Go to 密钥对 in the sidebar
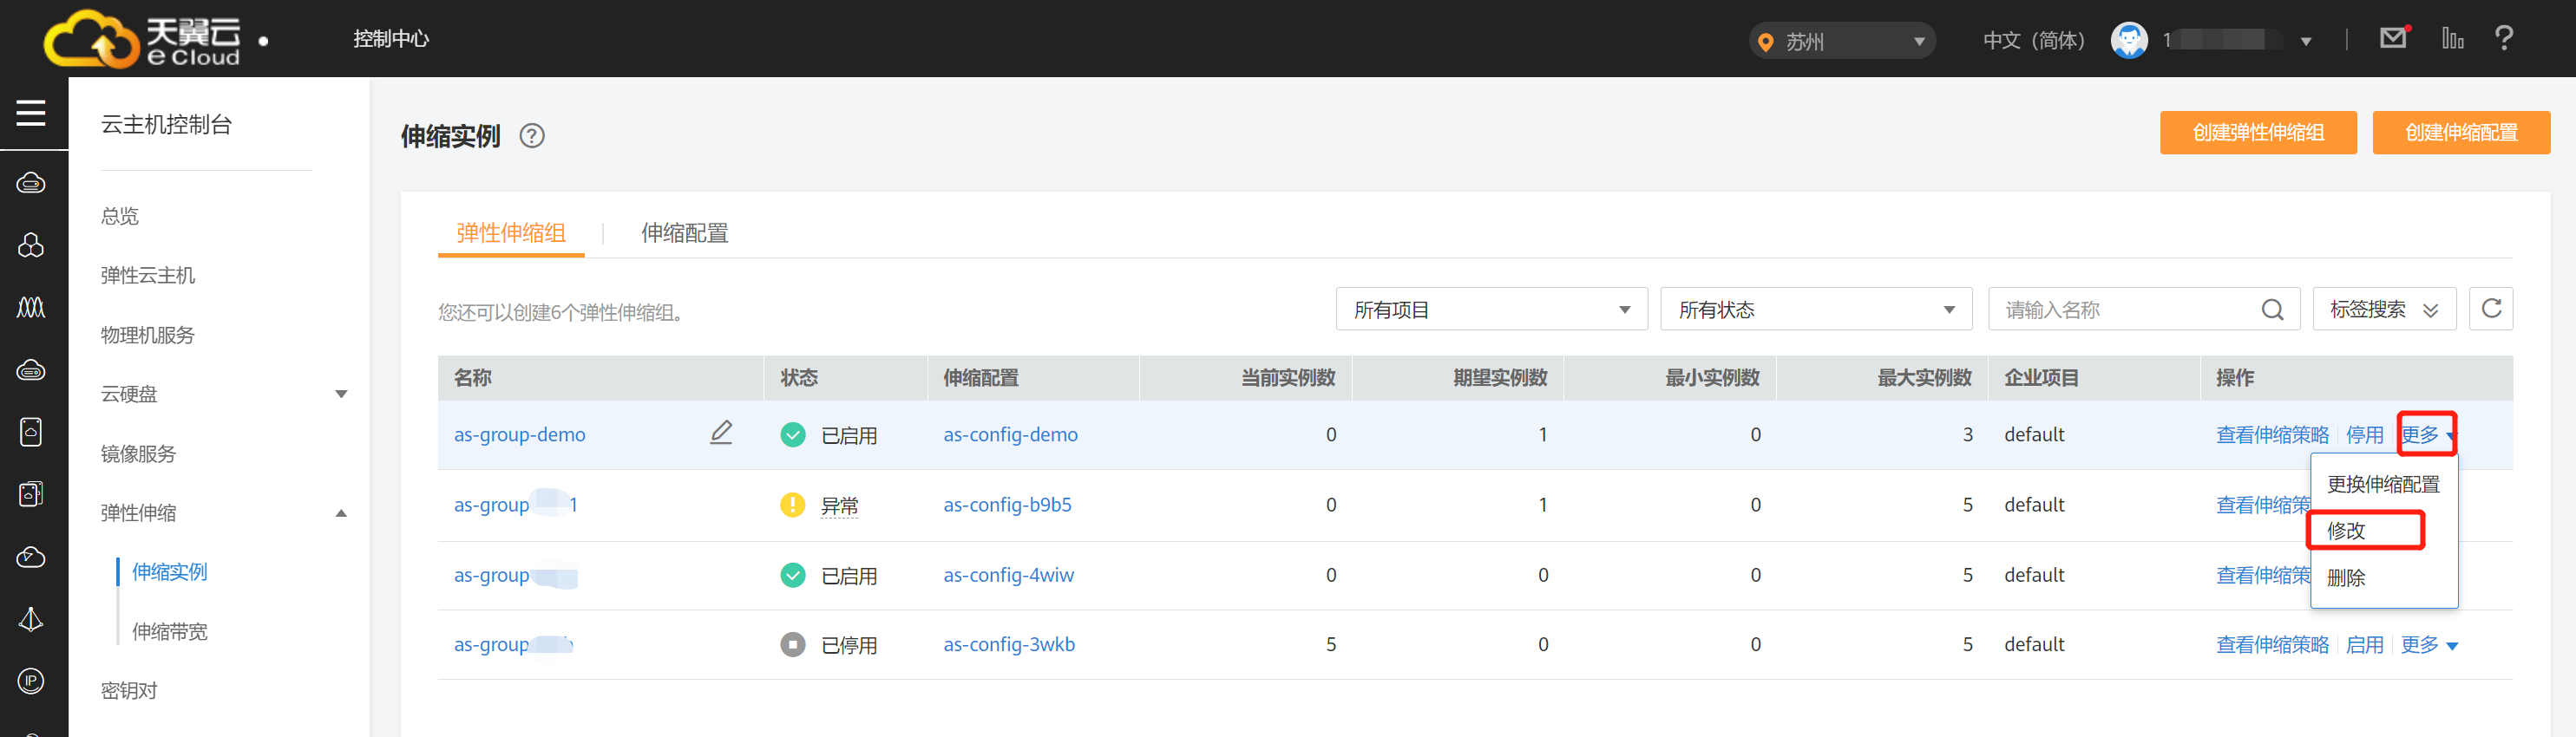2576x737 pixels. [x=128, y=691]
